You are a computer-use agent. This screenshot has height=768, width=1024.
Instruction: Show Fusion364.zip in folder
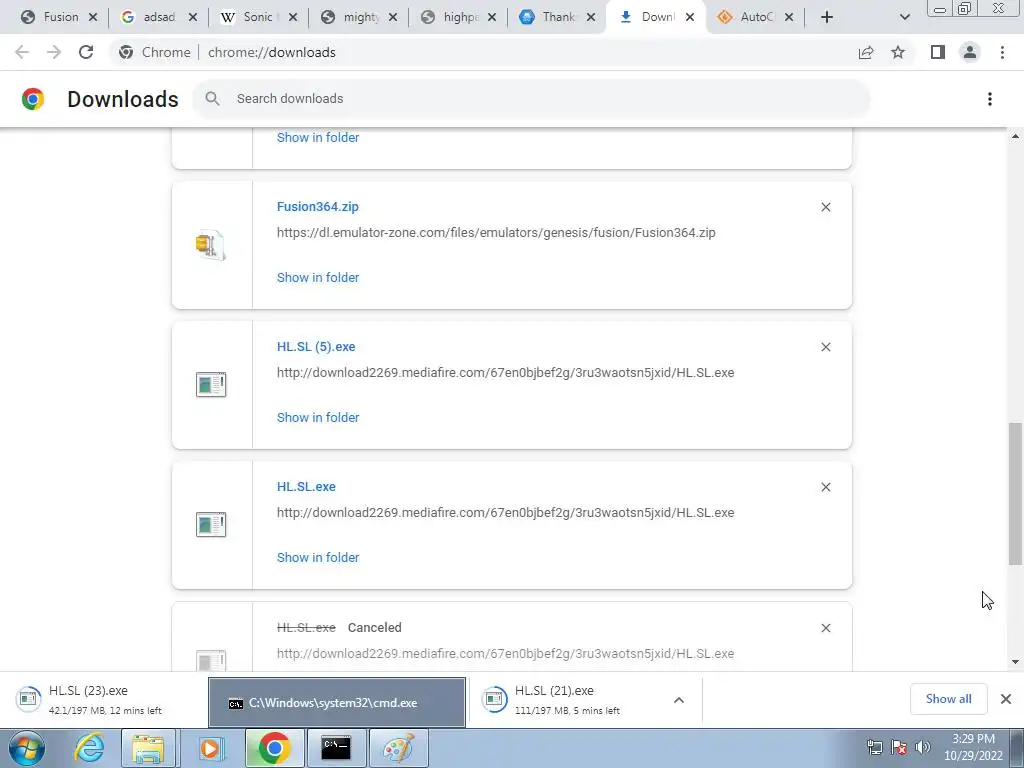[x=318, y=278]
